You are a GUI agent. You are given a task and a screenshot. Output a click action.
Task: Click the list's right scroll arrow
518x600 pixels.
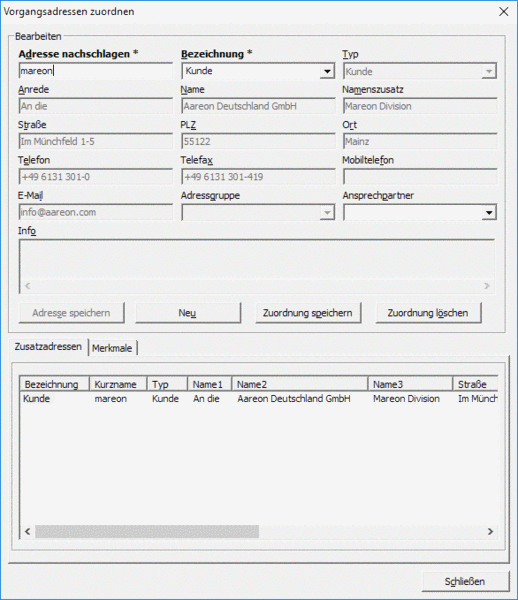(x=490, y=532)
